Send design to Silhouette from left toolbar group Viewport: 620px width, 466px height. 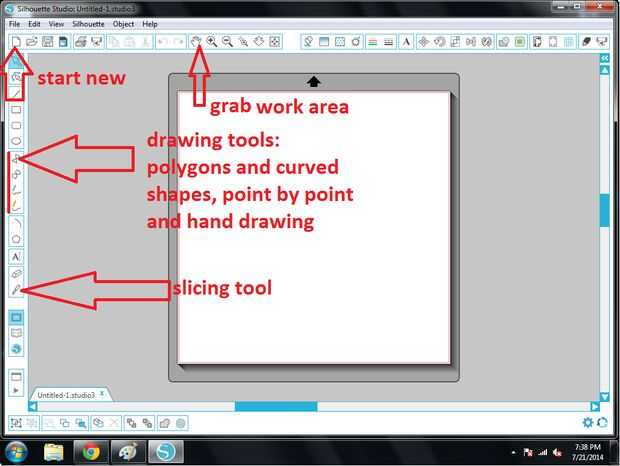pos(96,42)
